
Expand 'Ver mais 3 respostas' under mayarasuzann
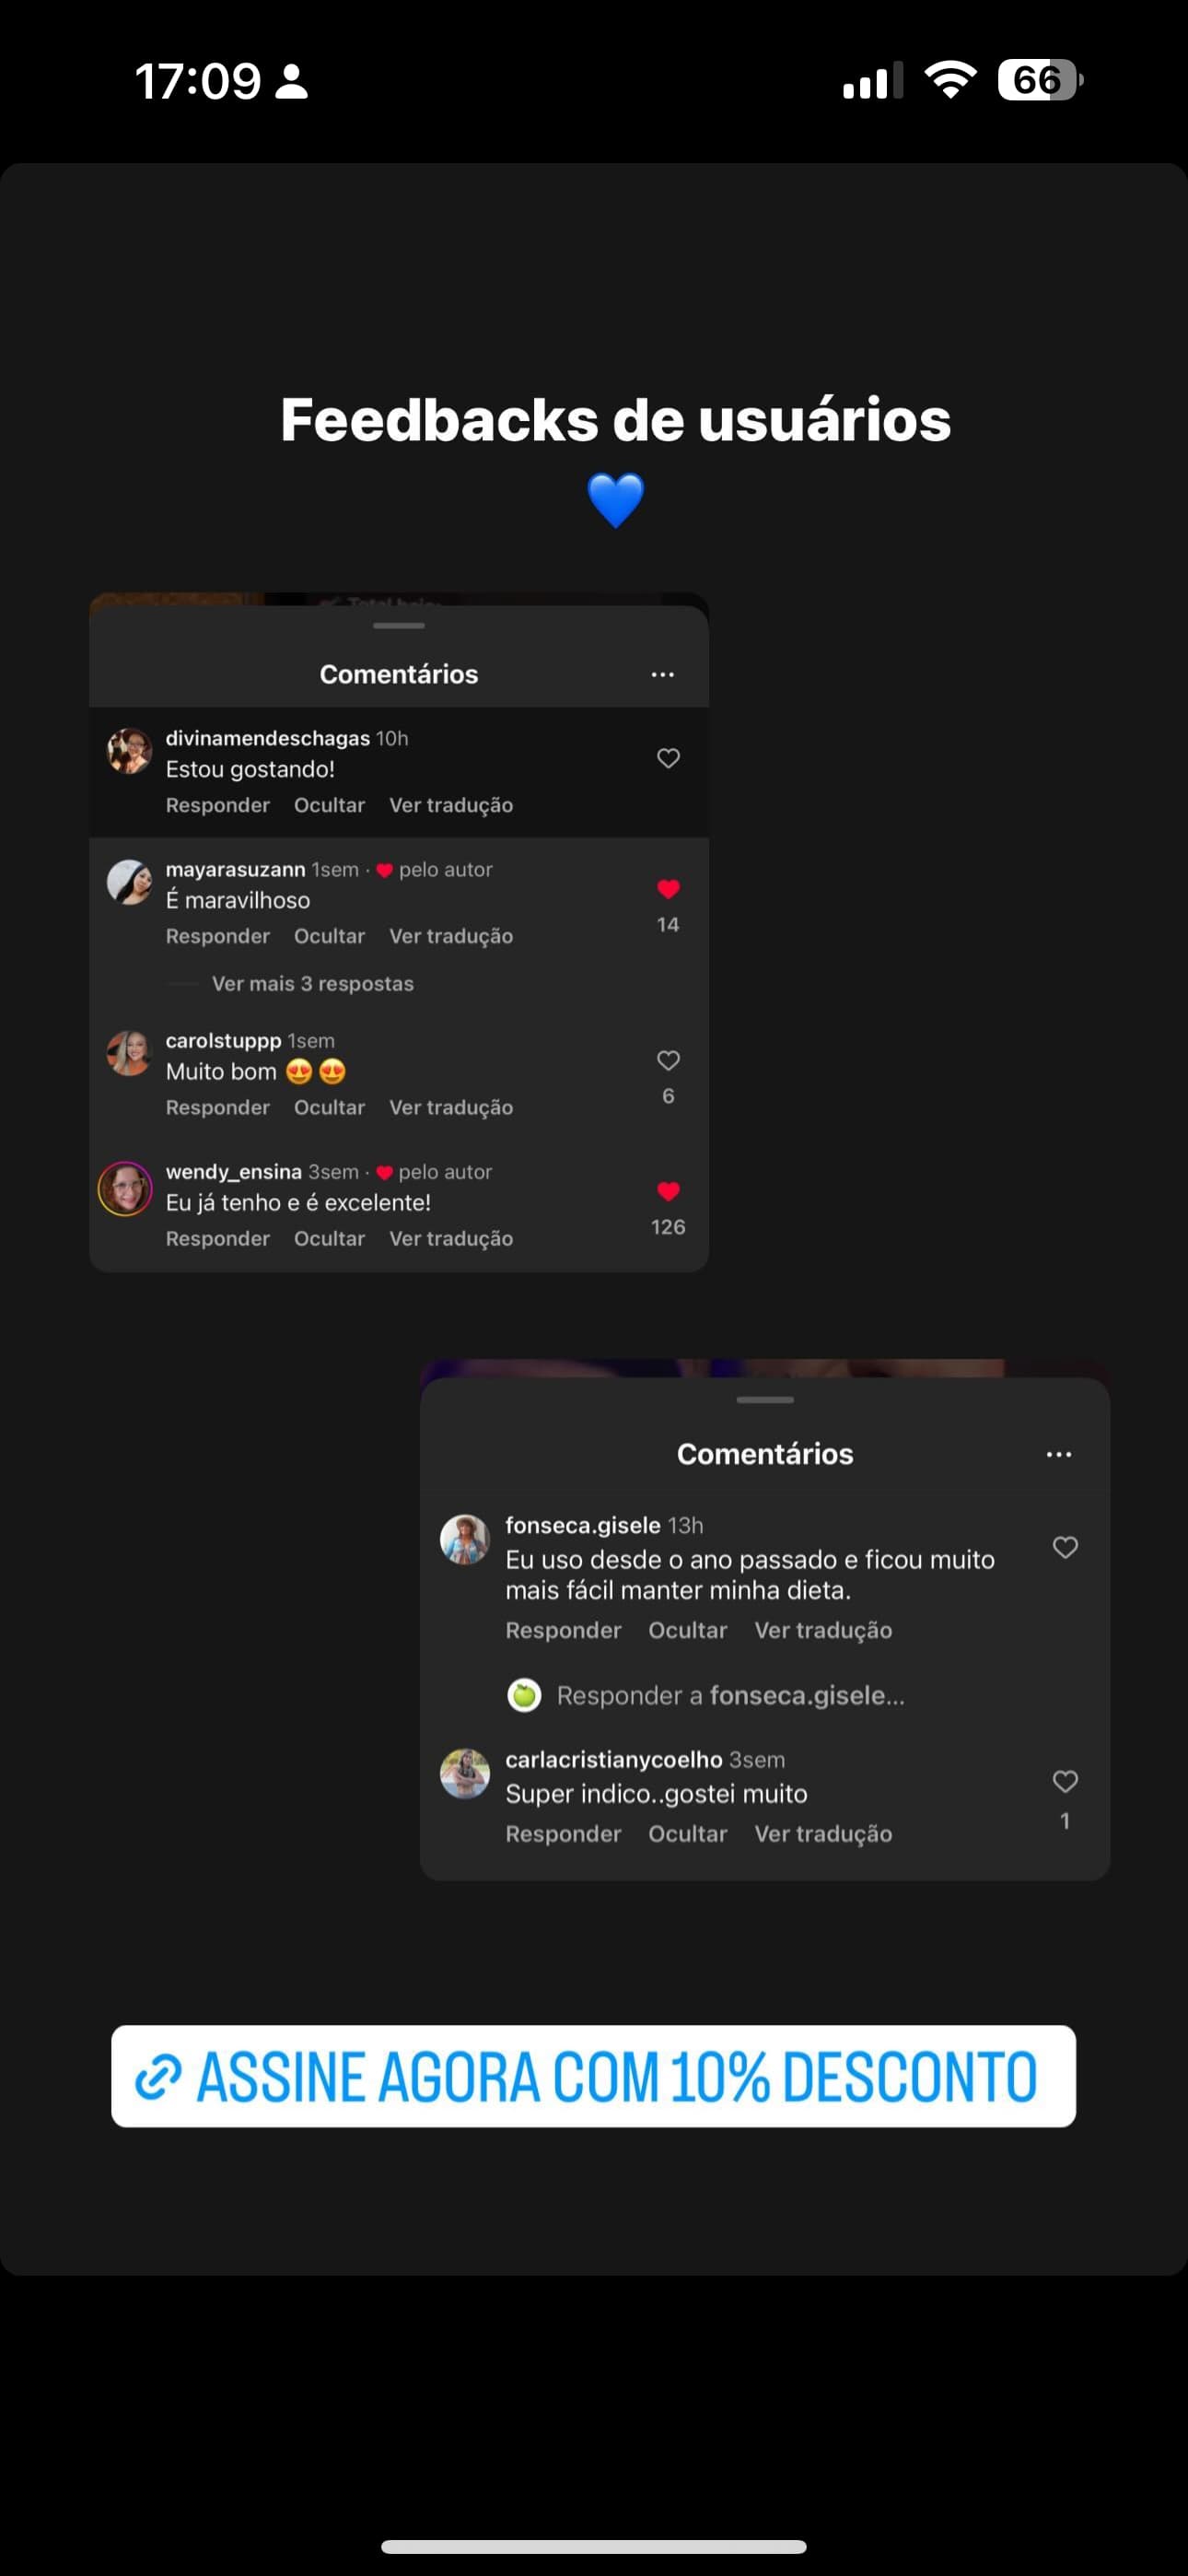(311, 983)
